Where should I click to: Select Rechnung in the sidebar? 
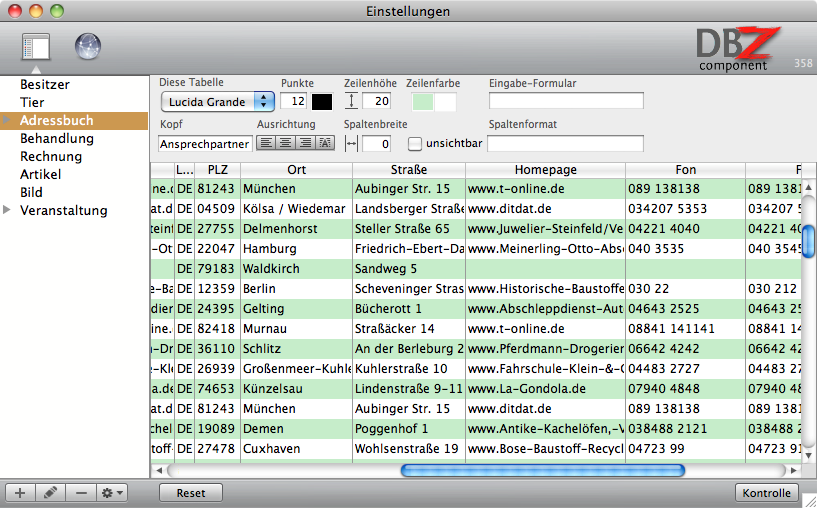(x=51, y=156)
